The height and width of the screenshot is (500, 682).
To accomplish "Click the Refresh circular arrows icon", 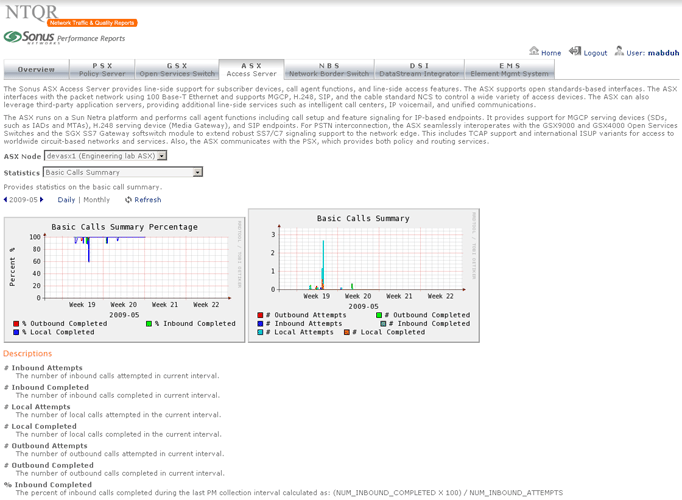I will [129, 200].
